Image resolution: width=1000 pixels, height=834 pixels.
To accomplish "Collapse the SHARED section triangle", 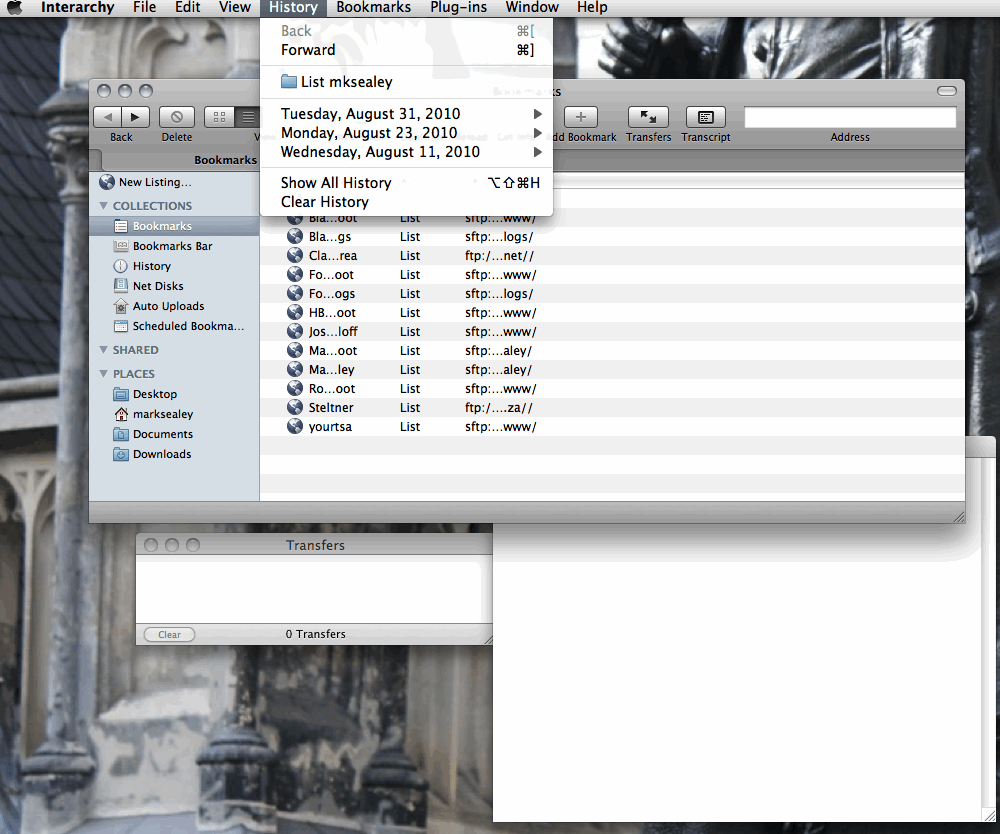I will (x=103, y=350).
